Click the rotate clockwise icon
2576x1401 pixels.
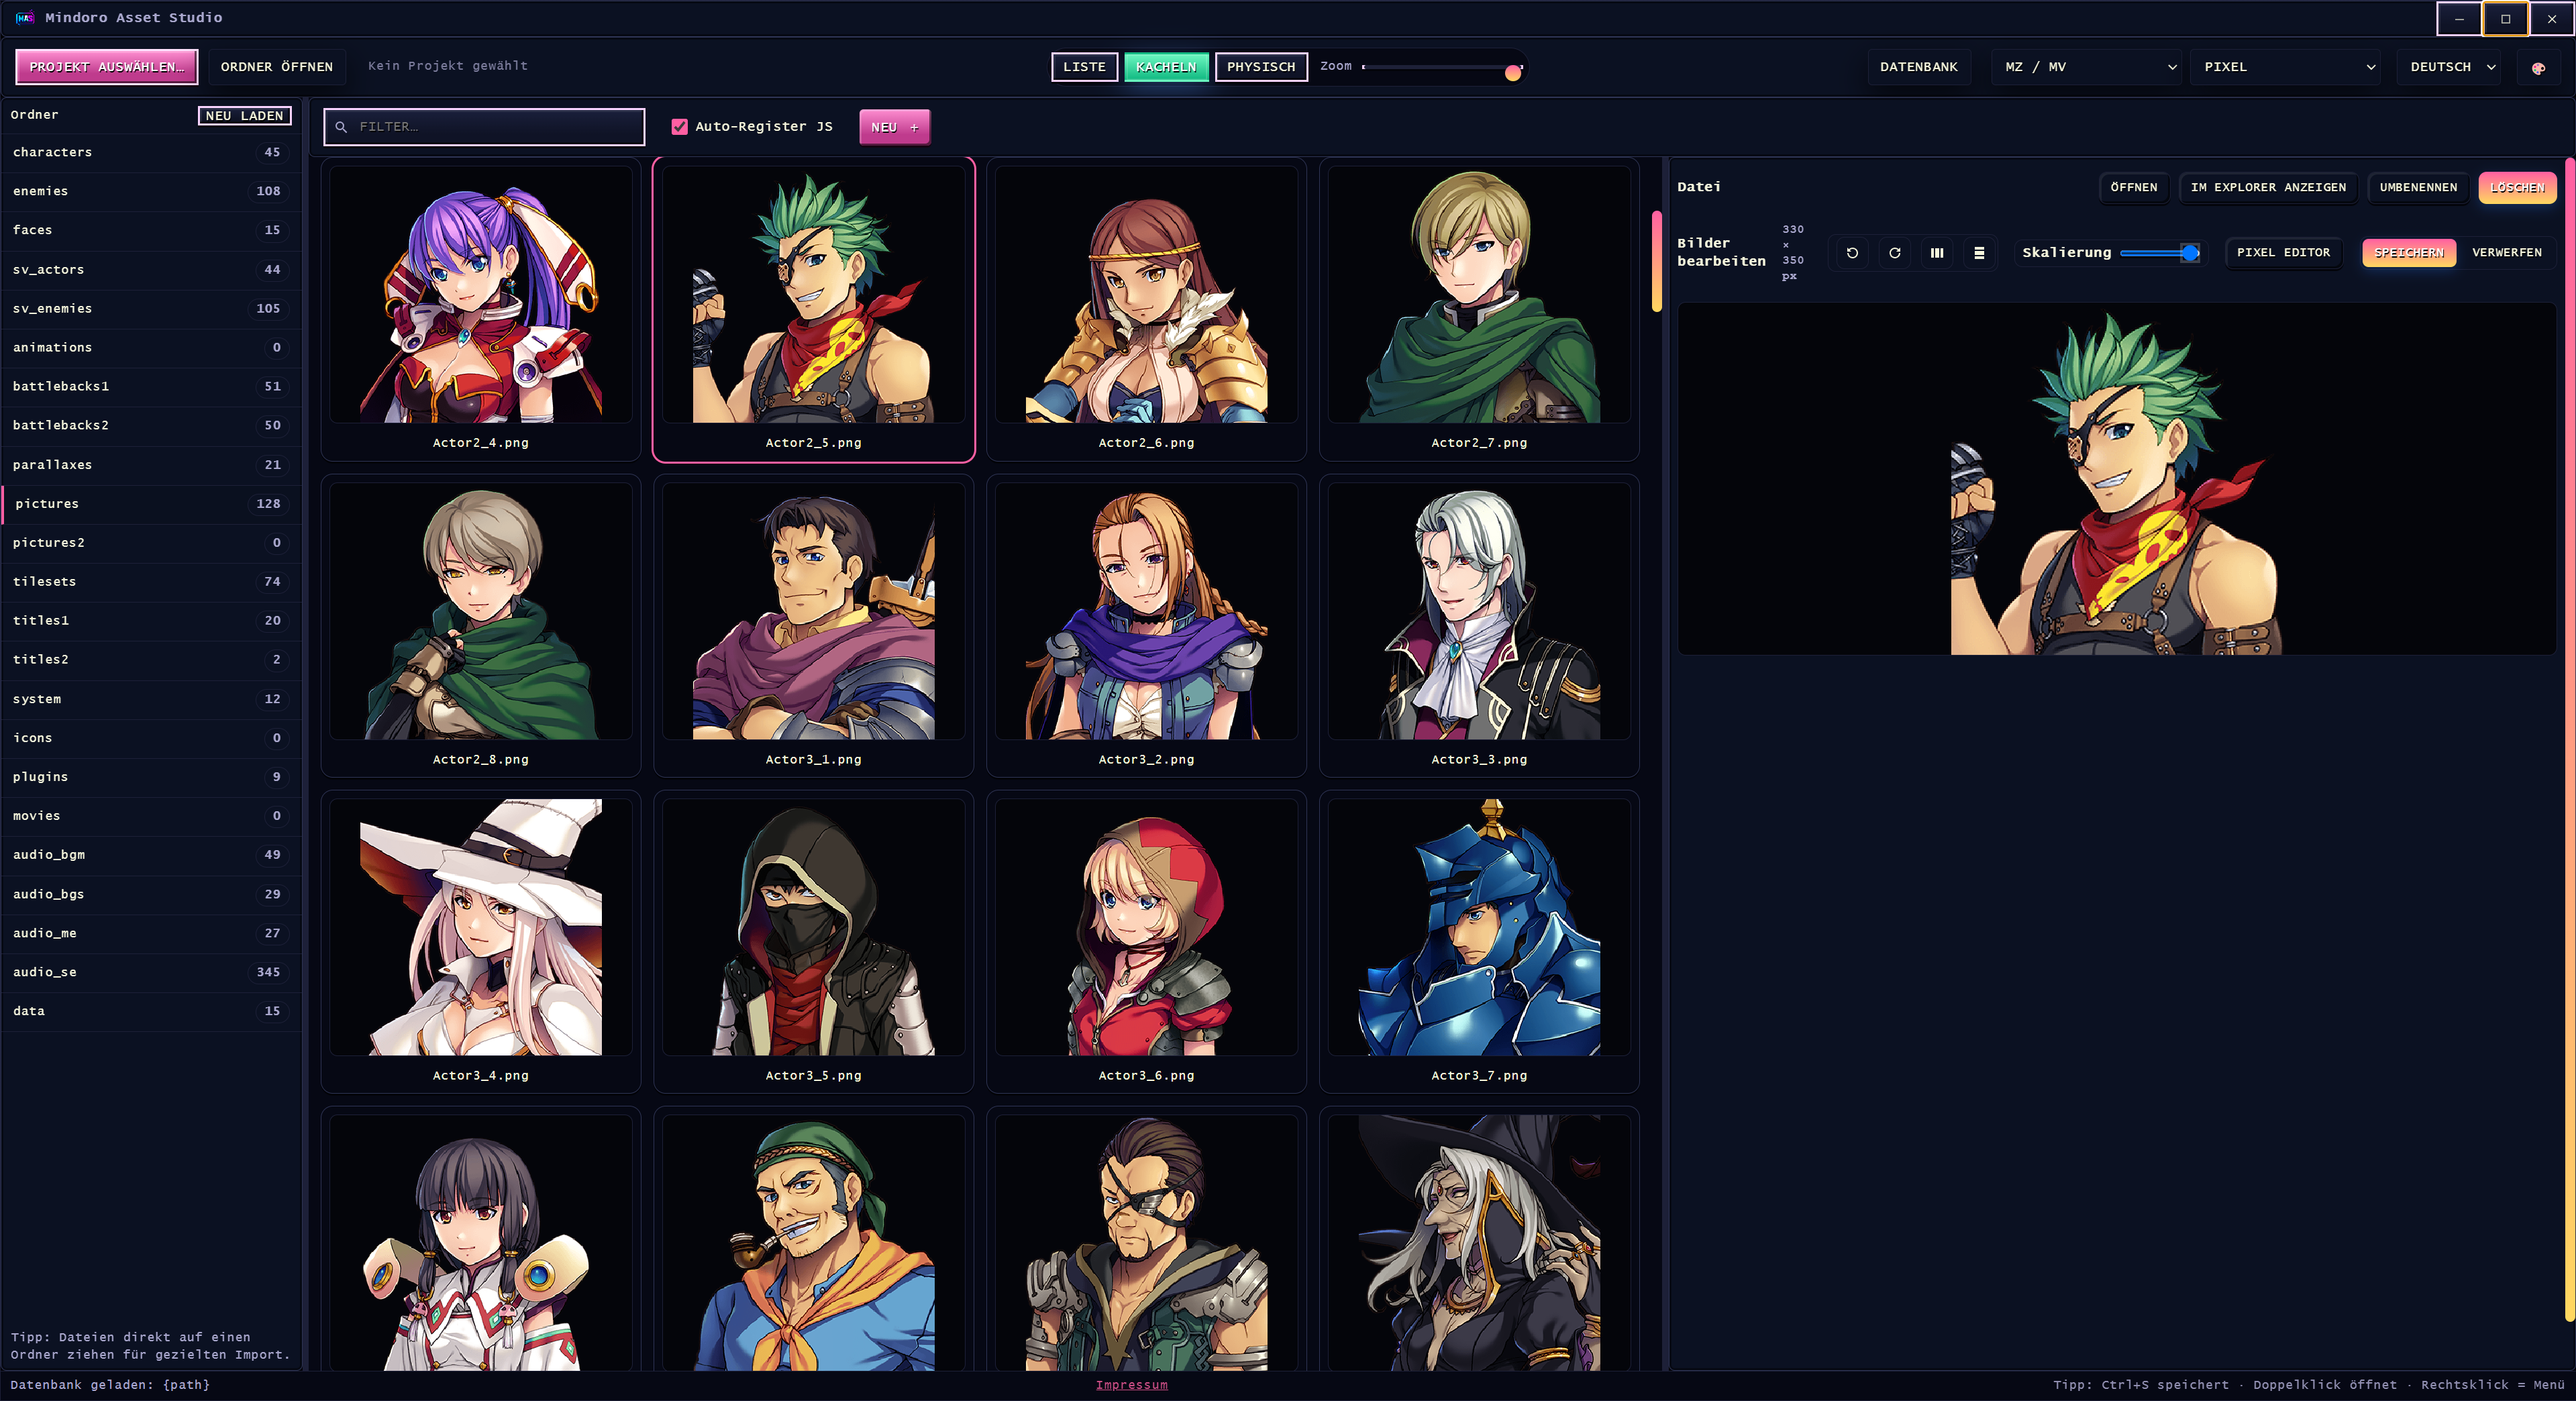(1894, 253)
